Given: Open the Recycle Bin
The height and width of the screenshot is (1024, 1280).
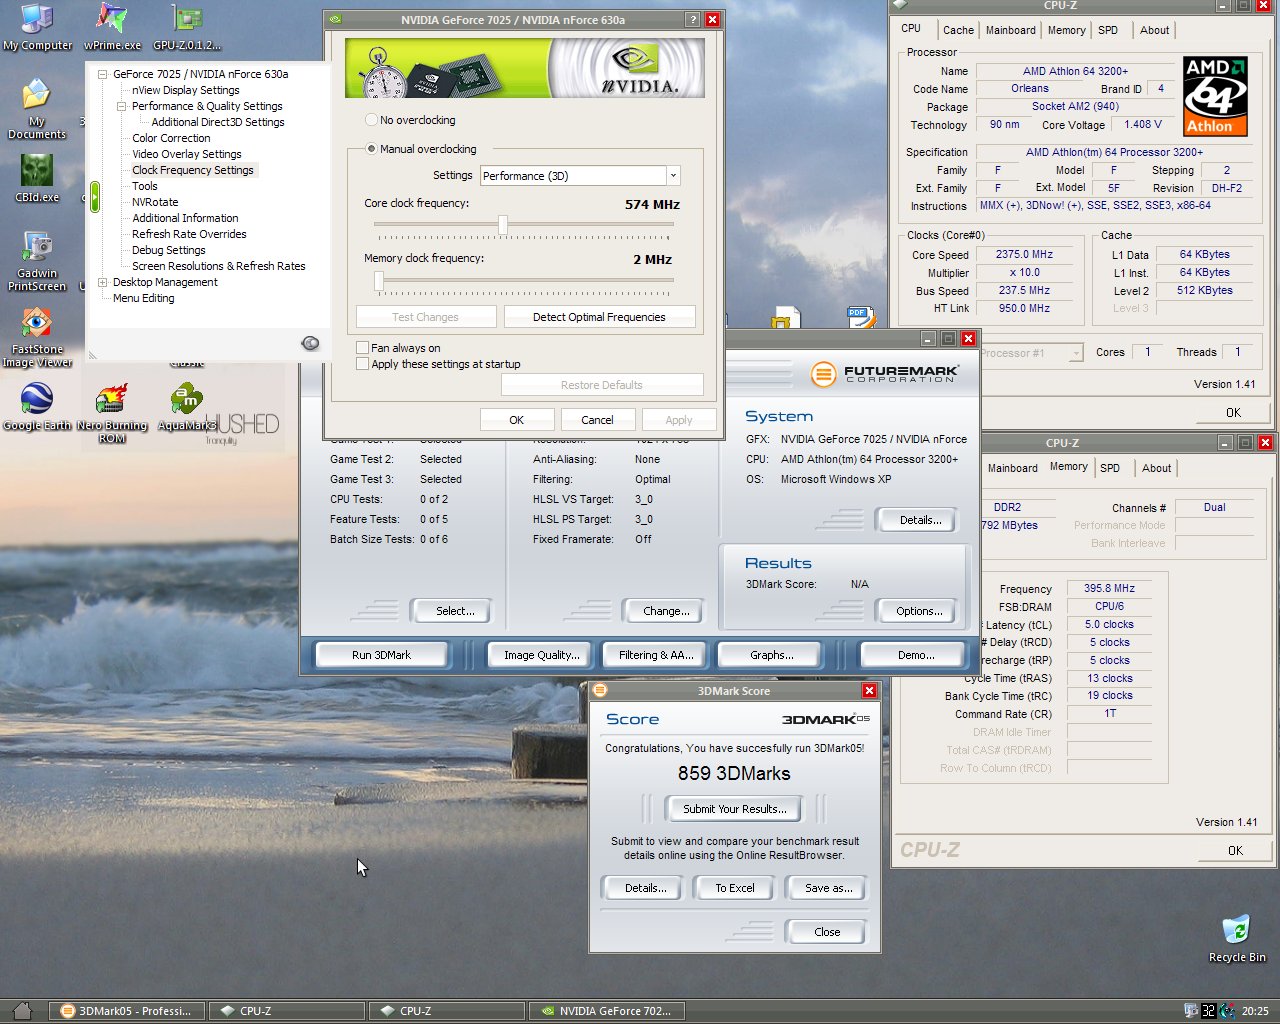Looking at the screenshot, I should [1237, 938].
